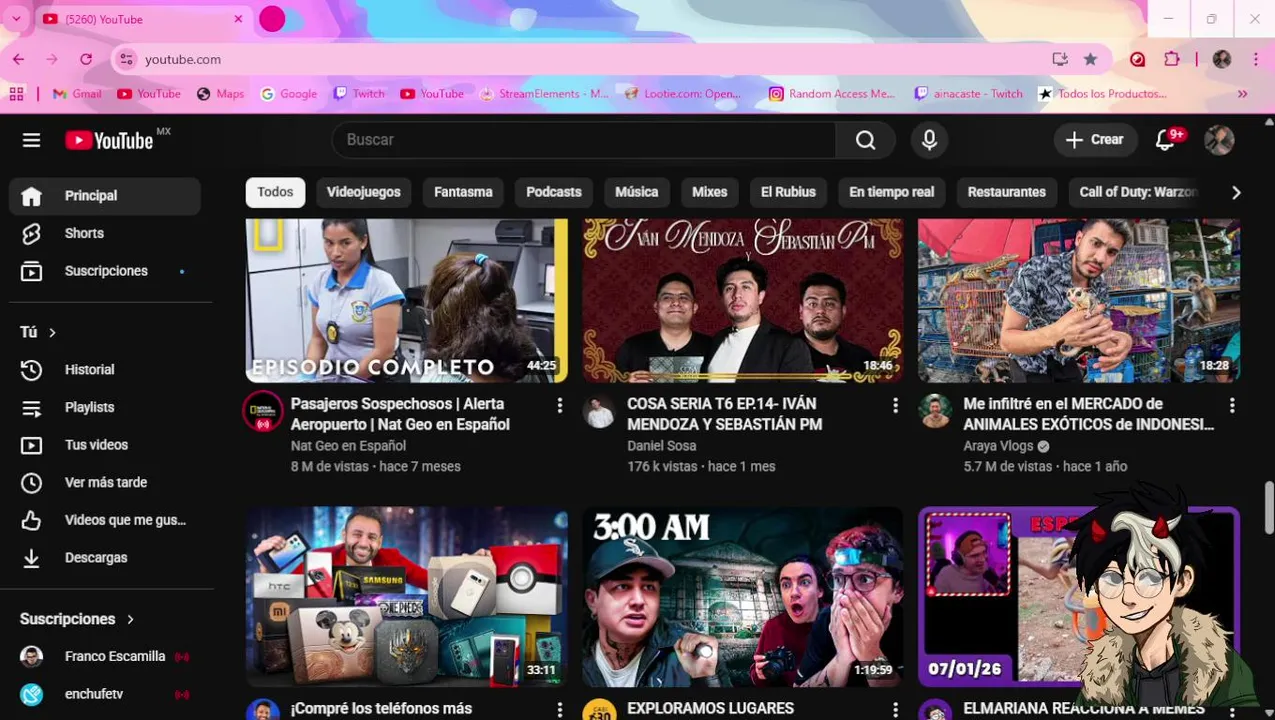Reload the page in Chrome

(x=86, y=59)
